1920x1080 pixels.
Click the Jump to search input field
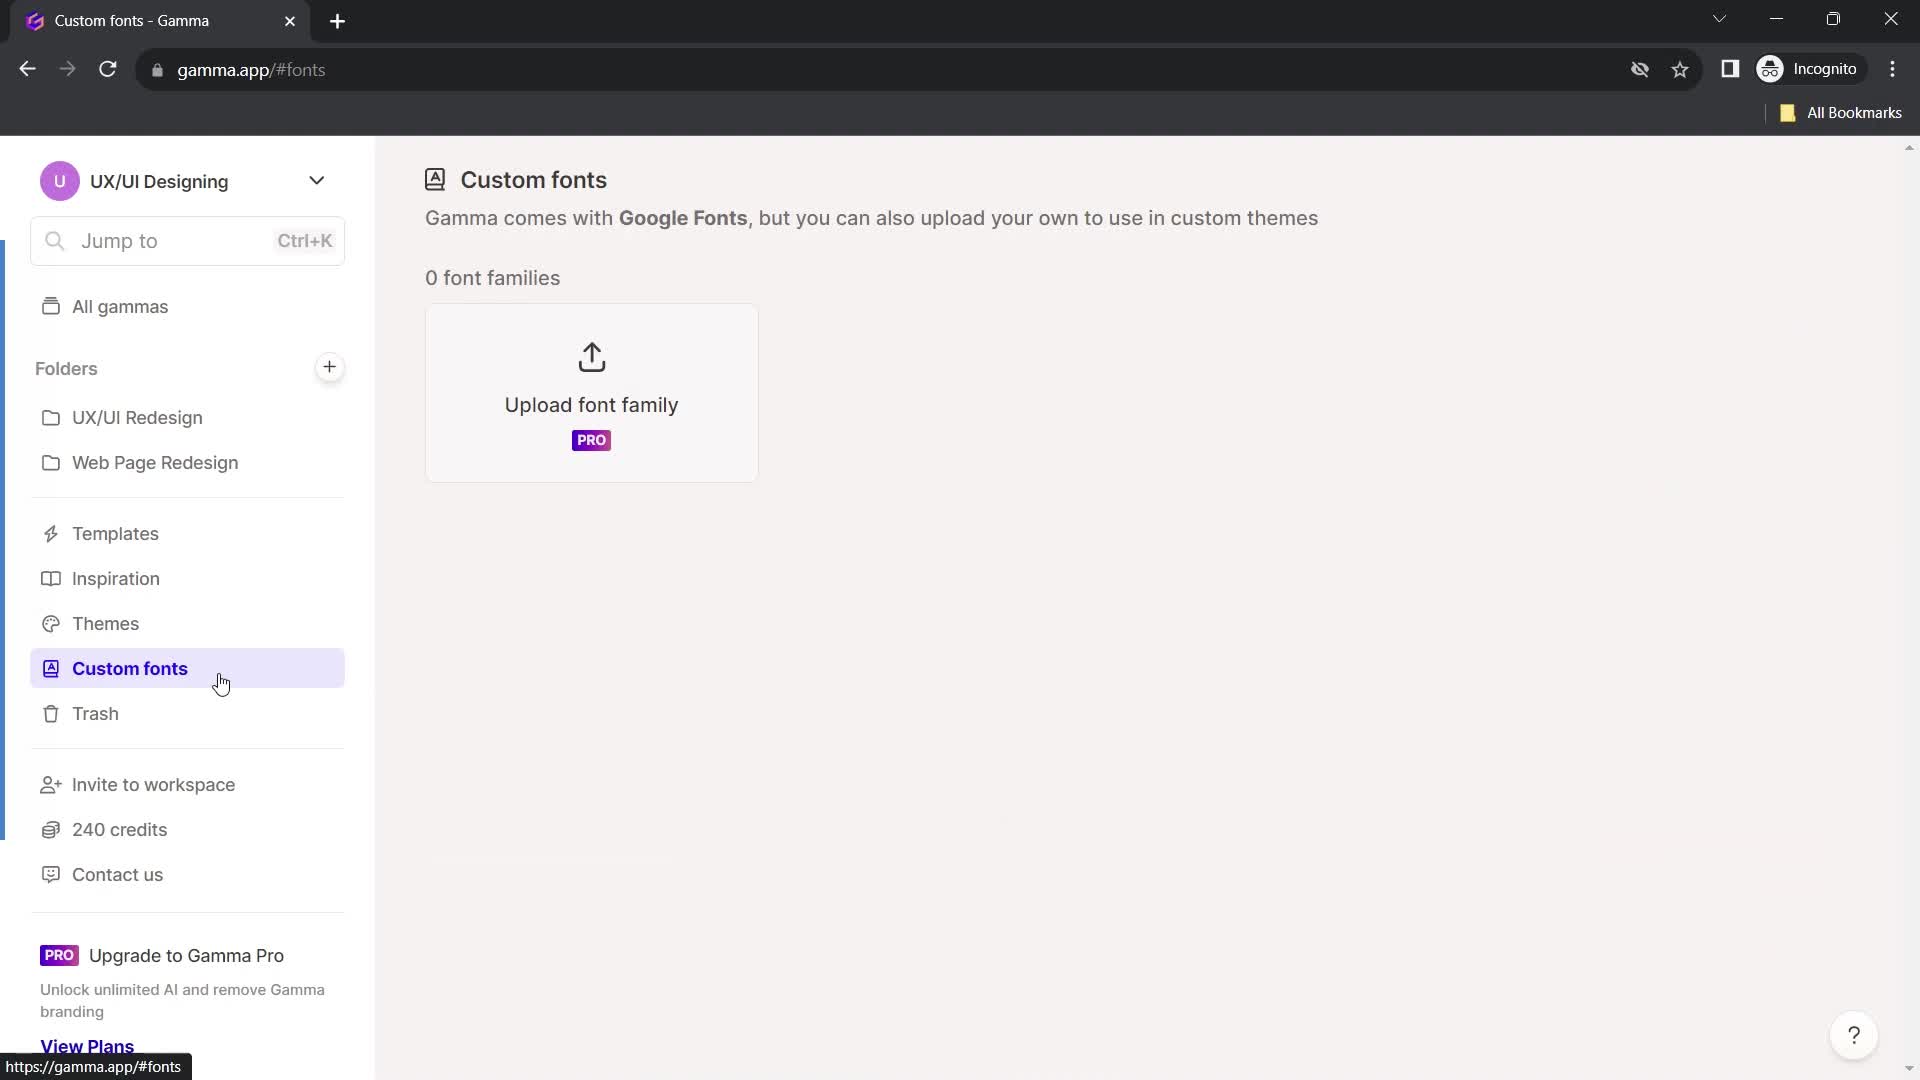click(x=187, y=241)
